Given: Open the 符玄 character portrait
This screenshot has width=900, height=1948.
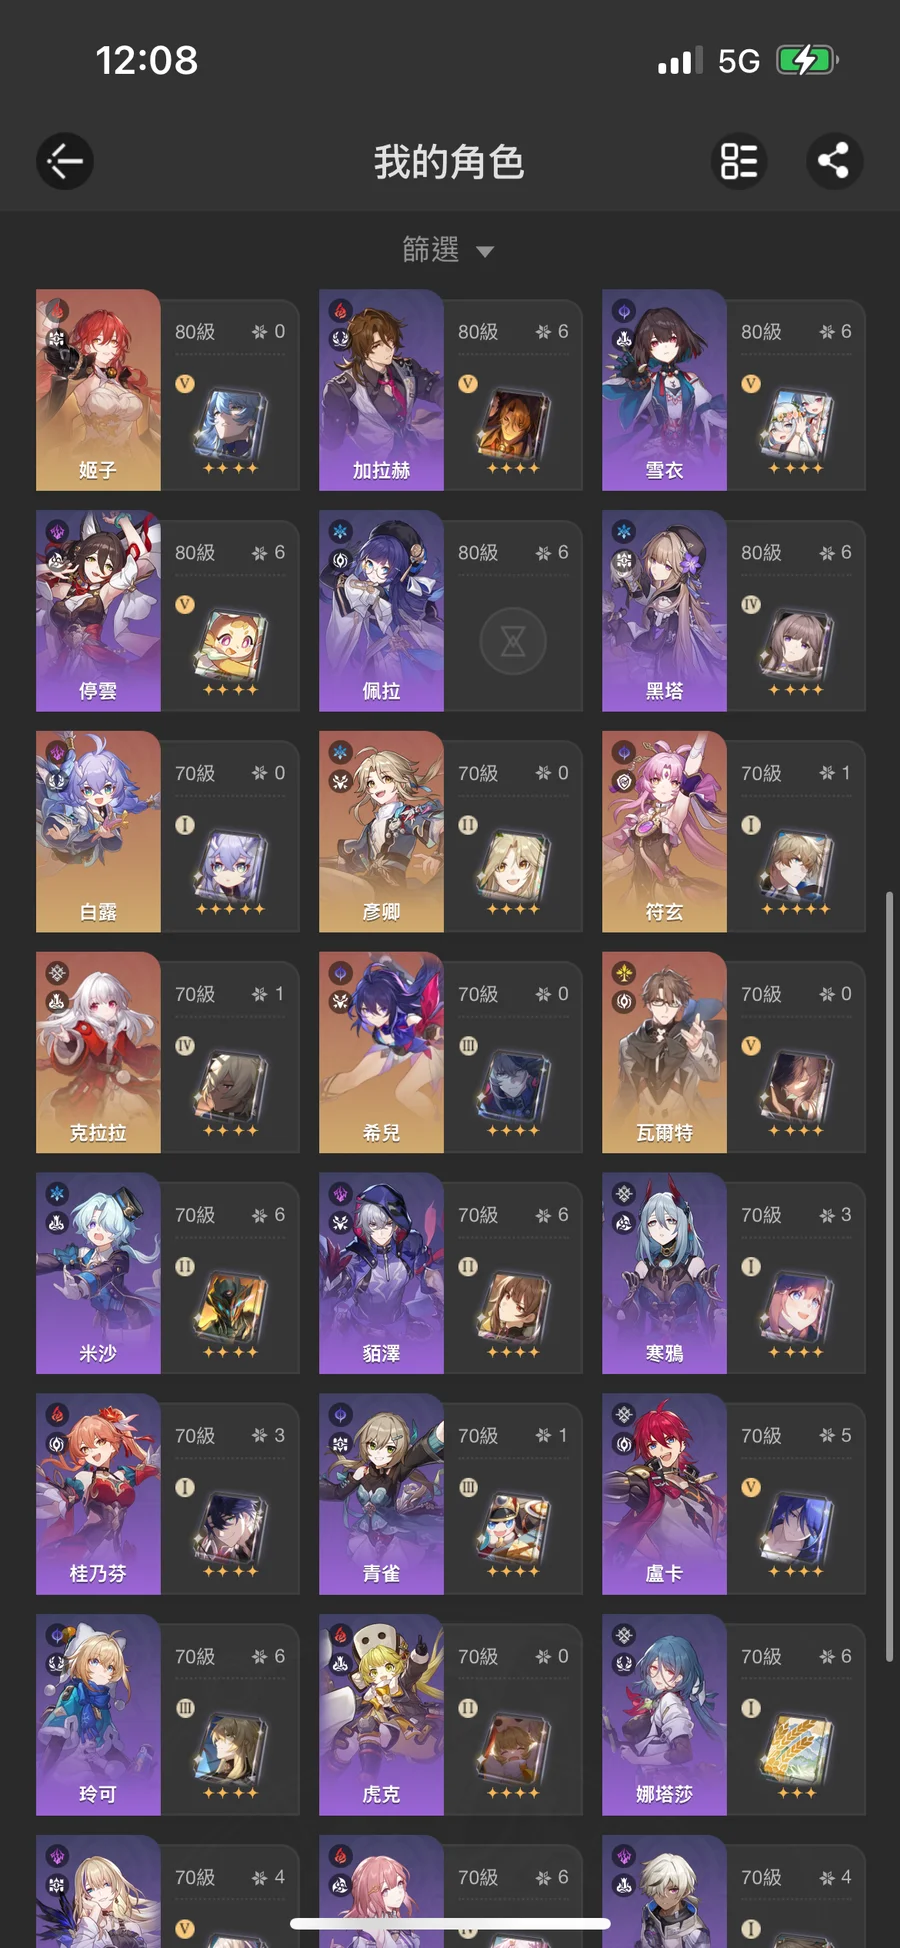Looking at the screenshot, I should 664,832.
